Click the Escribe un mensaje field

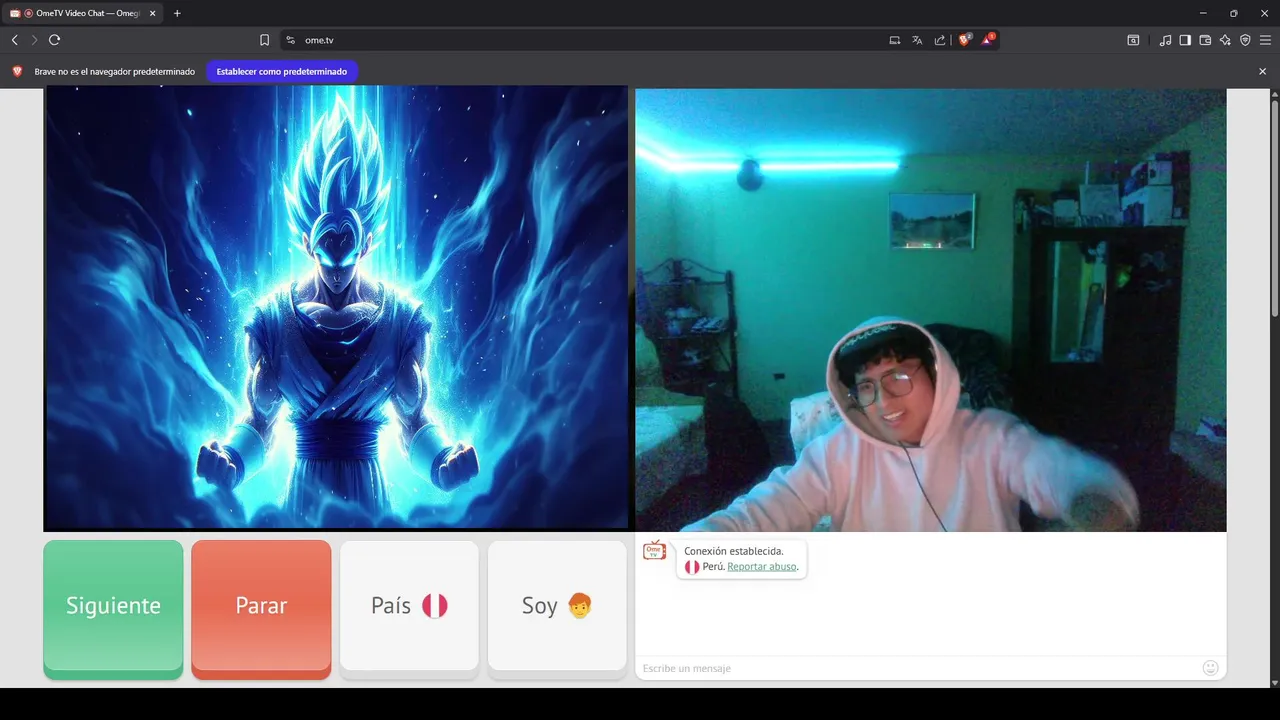[x=918, y=668]
